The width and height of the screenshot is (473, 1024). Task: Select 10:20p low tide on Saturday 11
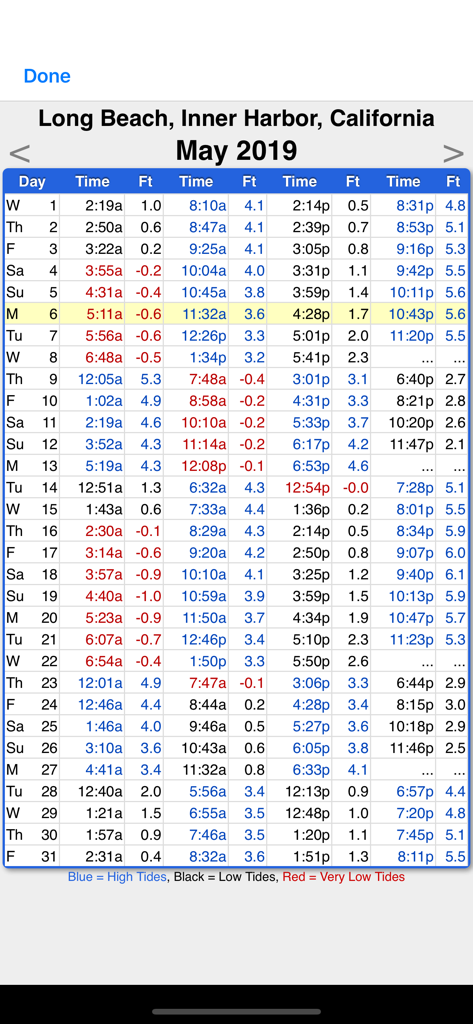point(411,423)
